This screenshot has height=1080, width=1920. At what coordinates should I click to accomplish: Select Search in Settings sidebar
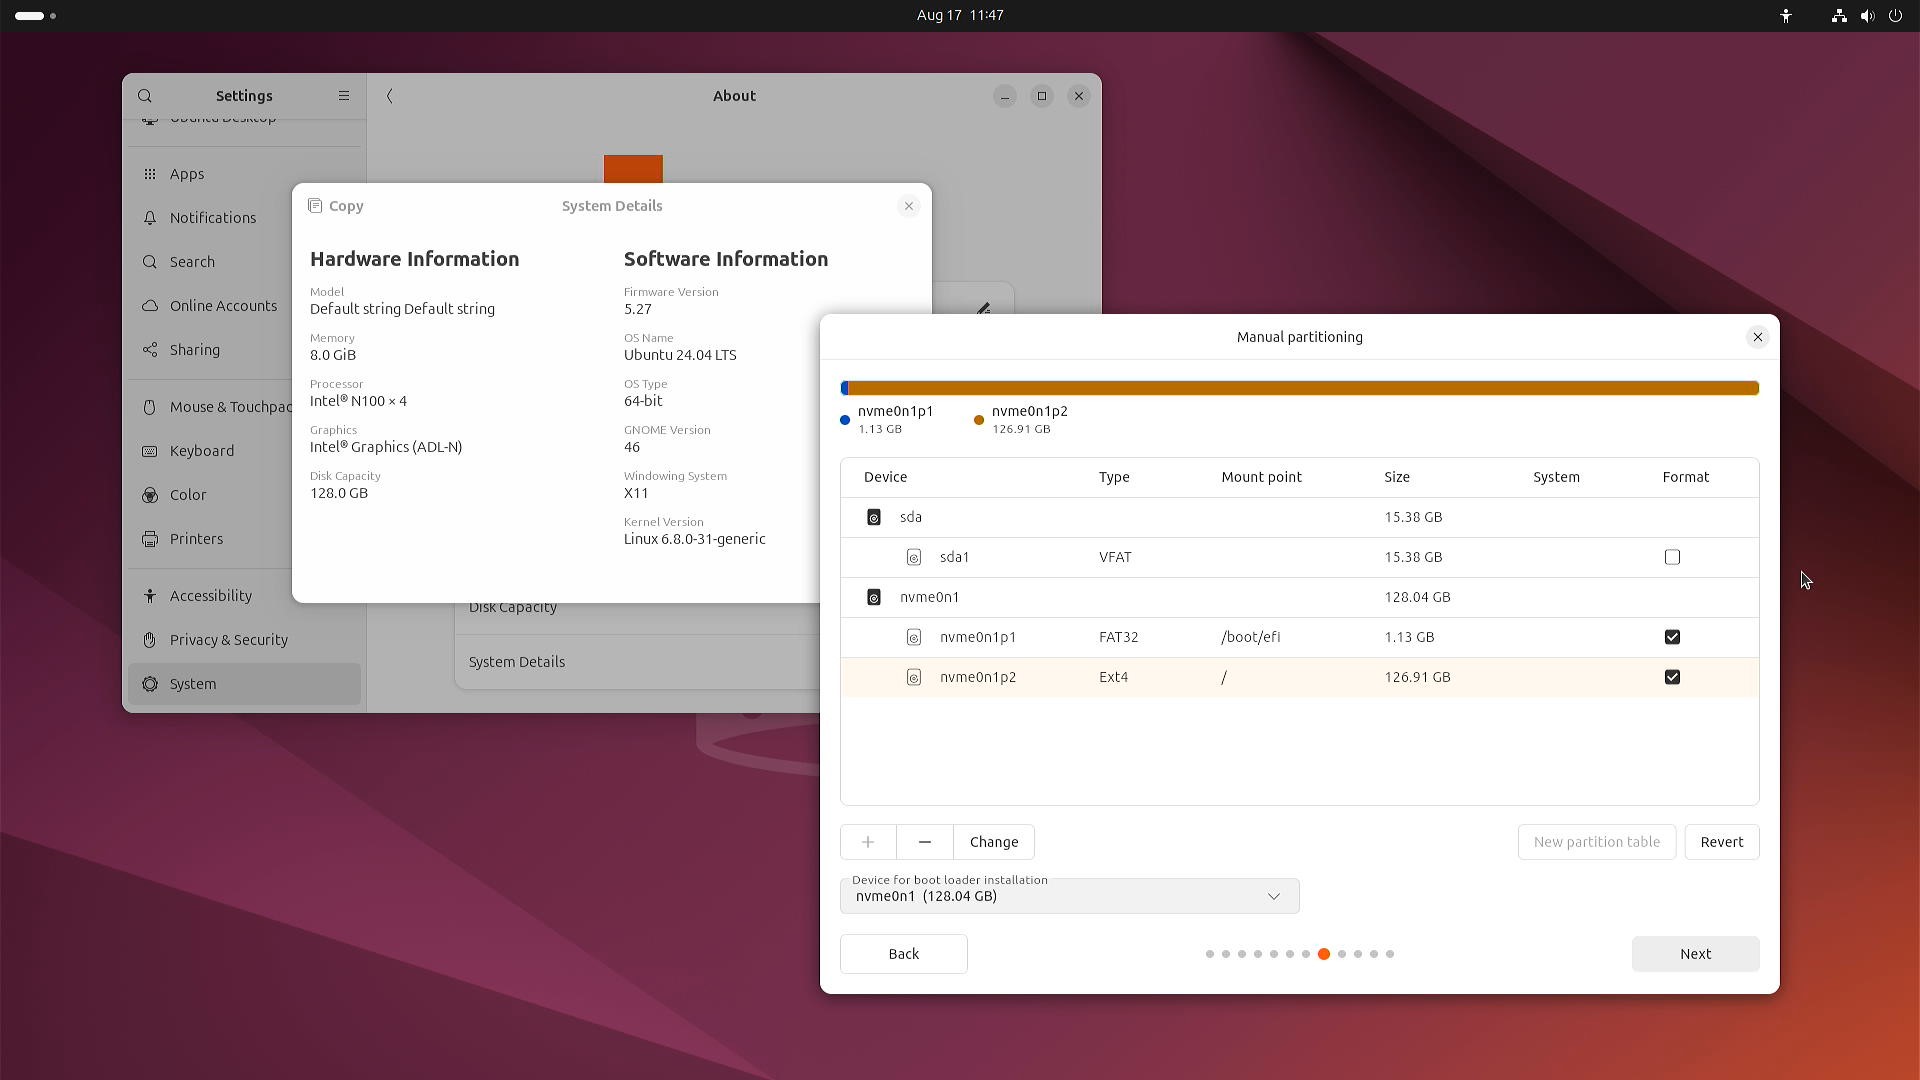244,262
